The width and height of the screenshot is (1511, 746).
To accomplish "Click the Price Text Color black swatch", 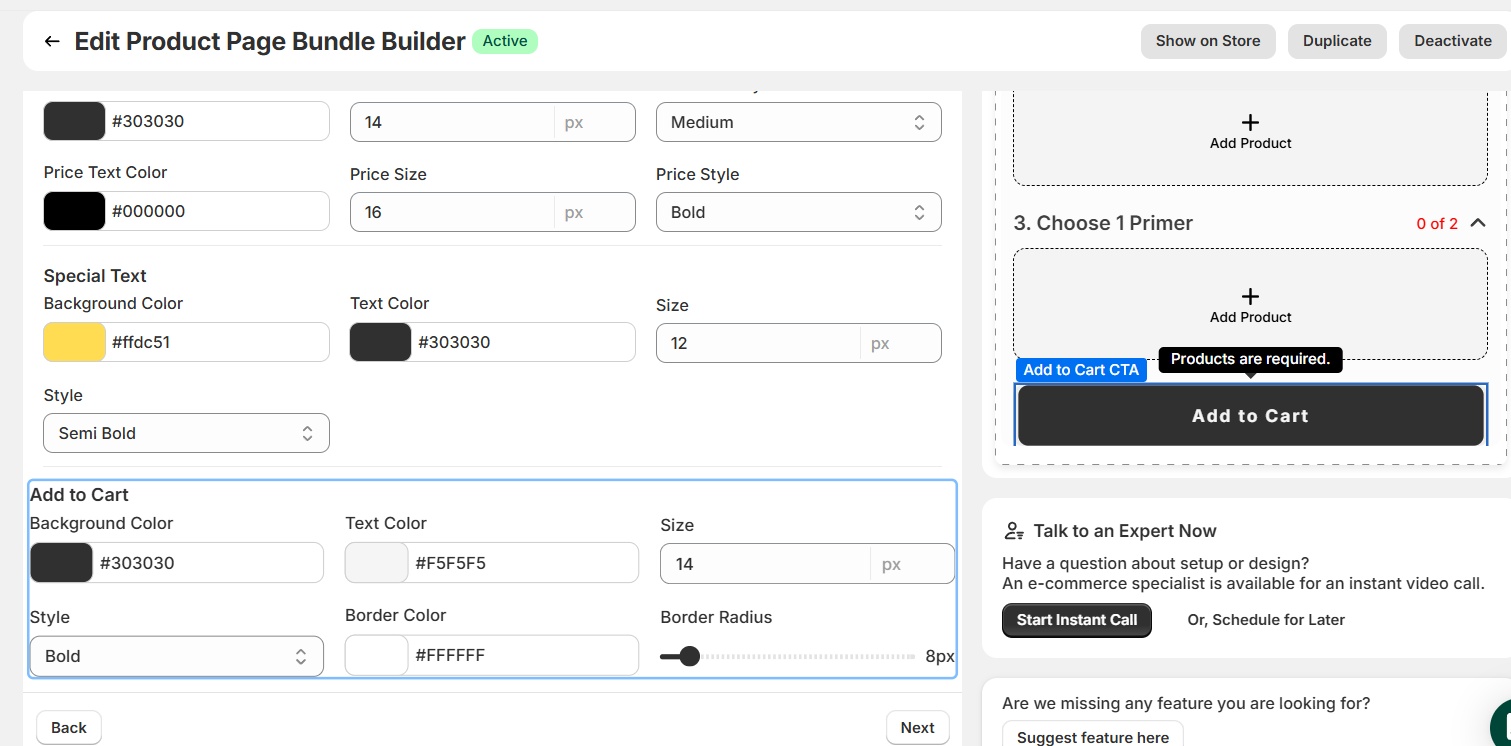I will pyautogui.click(x=75, y=211).
